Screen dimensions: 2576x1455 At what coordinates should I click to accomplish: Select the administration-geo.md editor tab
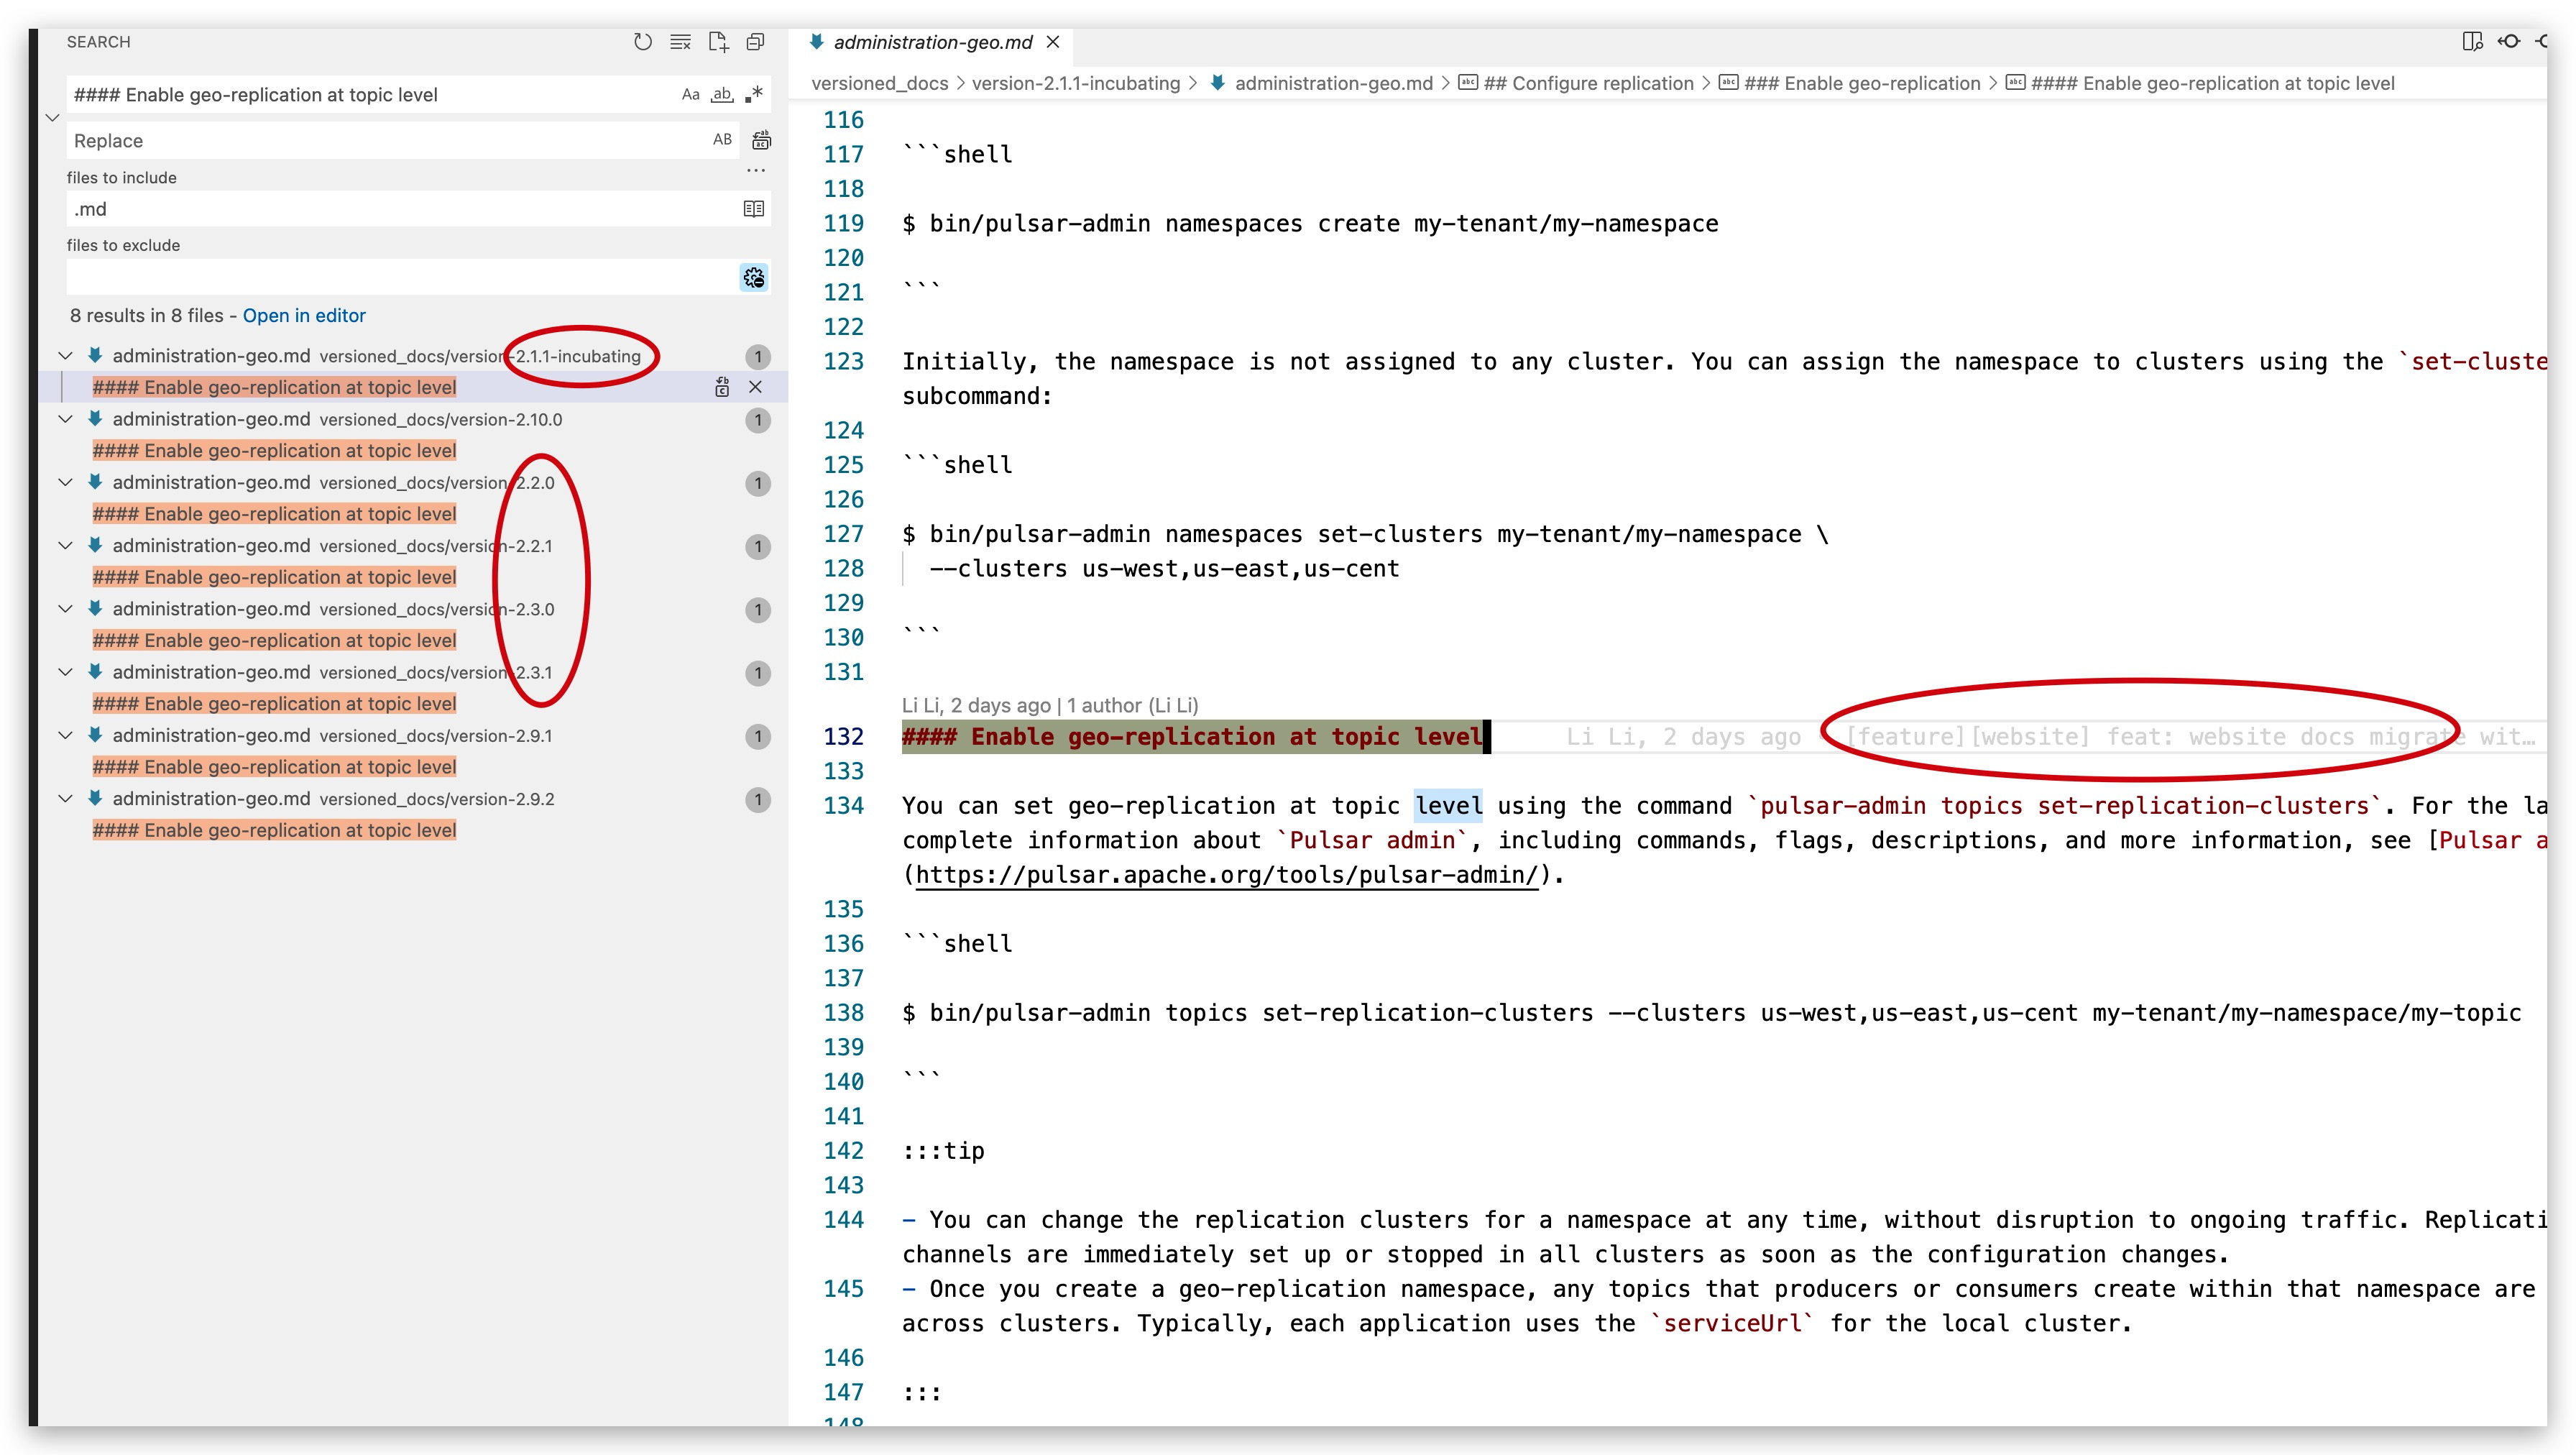932,42
